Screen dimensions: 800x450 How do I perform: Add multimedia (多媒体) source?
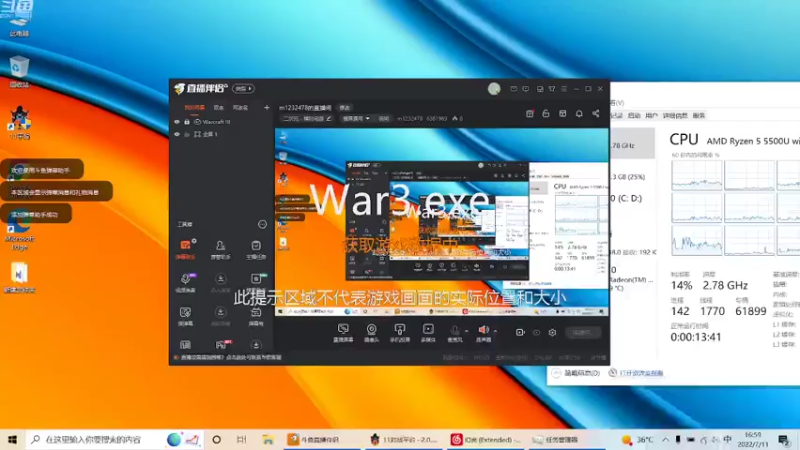pyautogui.click(x=428, y=333)
